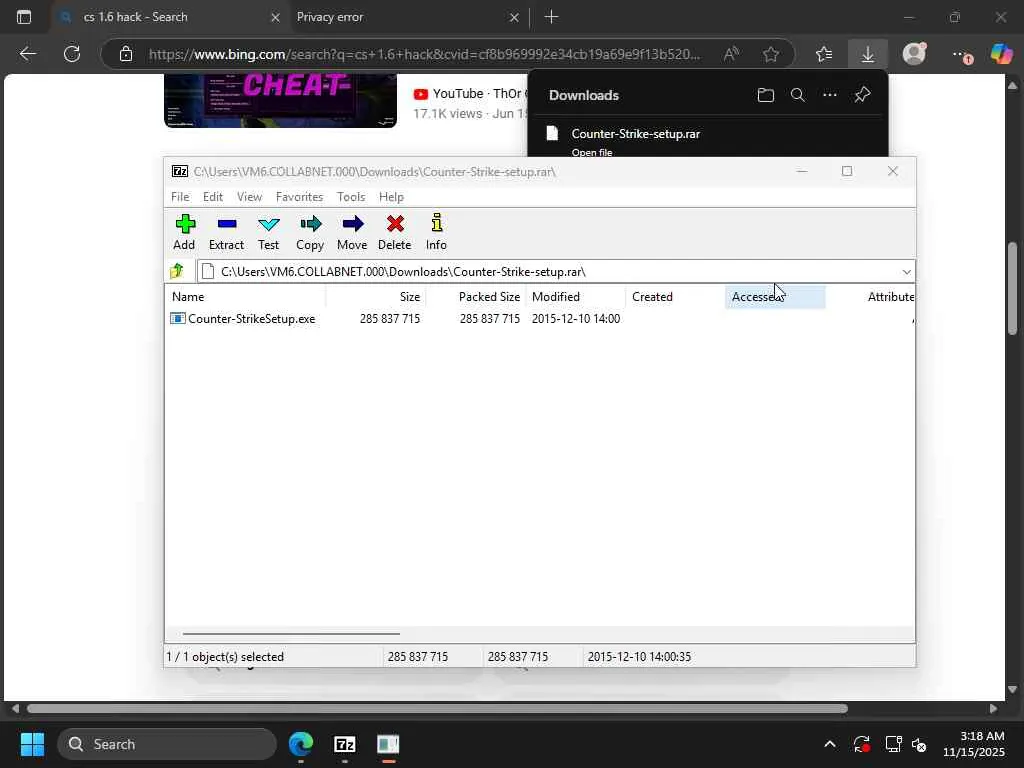Viewport: 1024px width, 768px height.
Task: Click the archive path address field
Action: click(549, 272)
